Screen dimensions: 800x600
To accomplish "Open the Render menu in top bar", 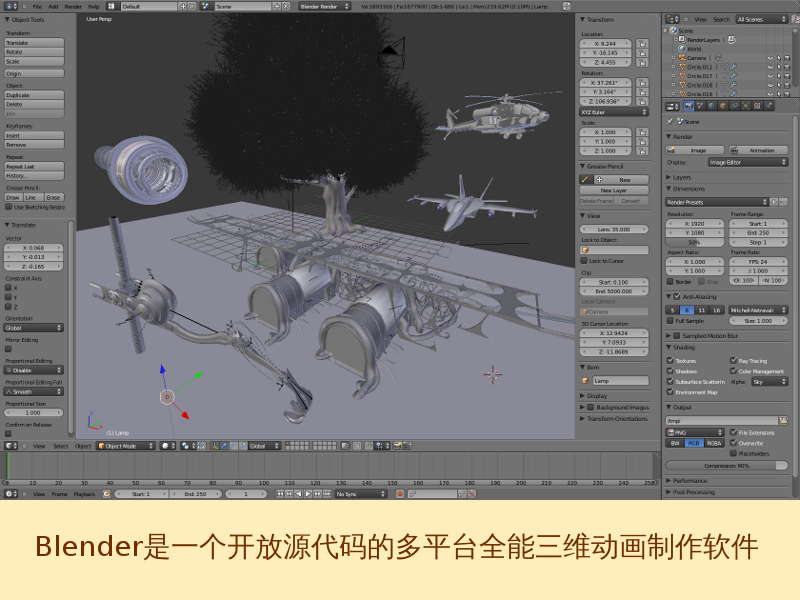I will click(x=73, y=7).
